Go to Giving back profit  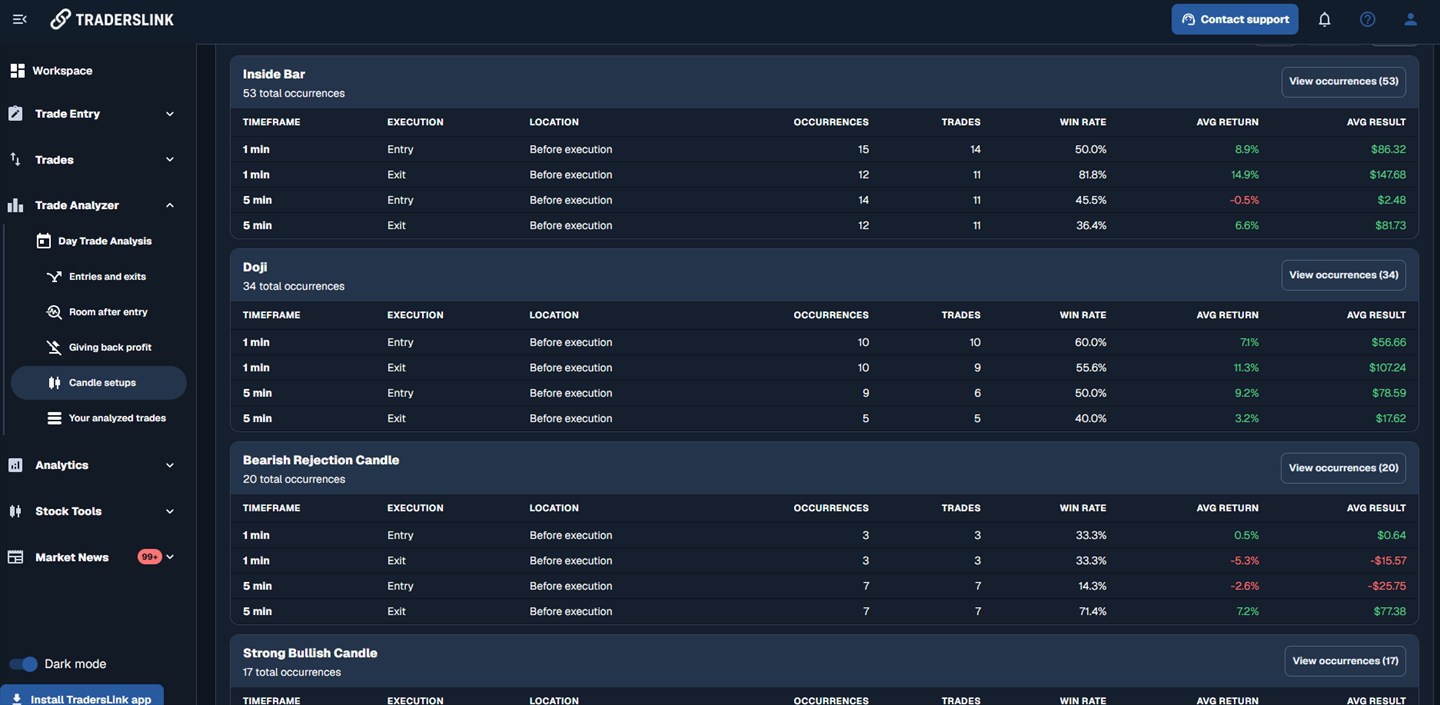[x=110, y=347]
